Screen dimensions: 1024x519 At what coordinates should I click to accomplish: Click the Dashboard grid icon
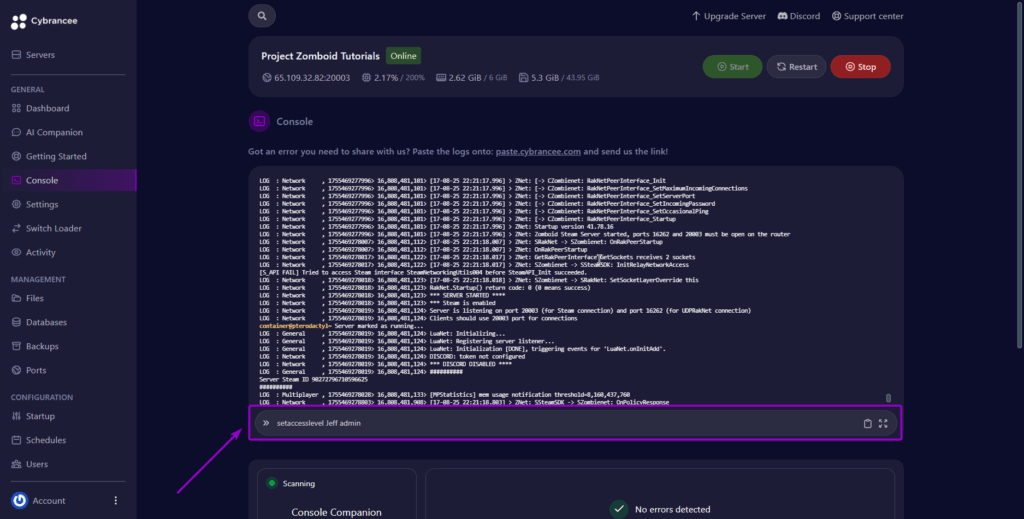click(x=16, y=108)
